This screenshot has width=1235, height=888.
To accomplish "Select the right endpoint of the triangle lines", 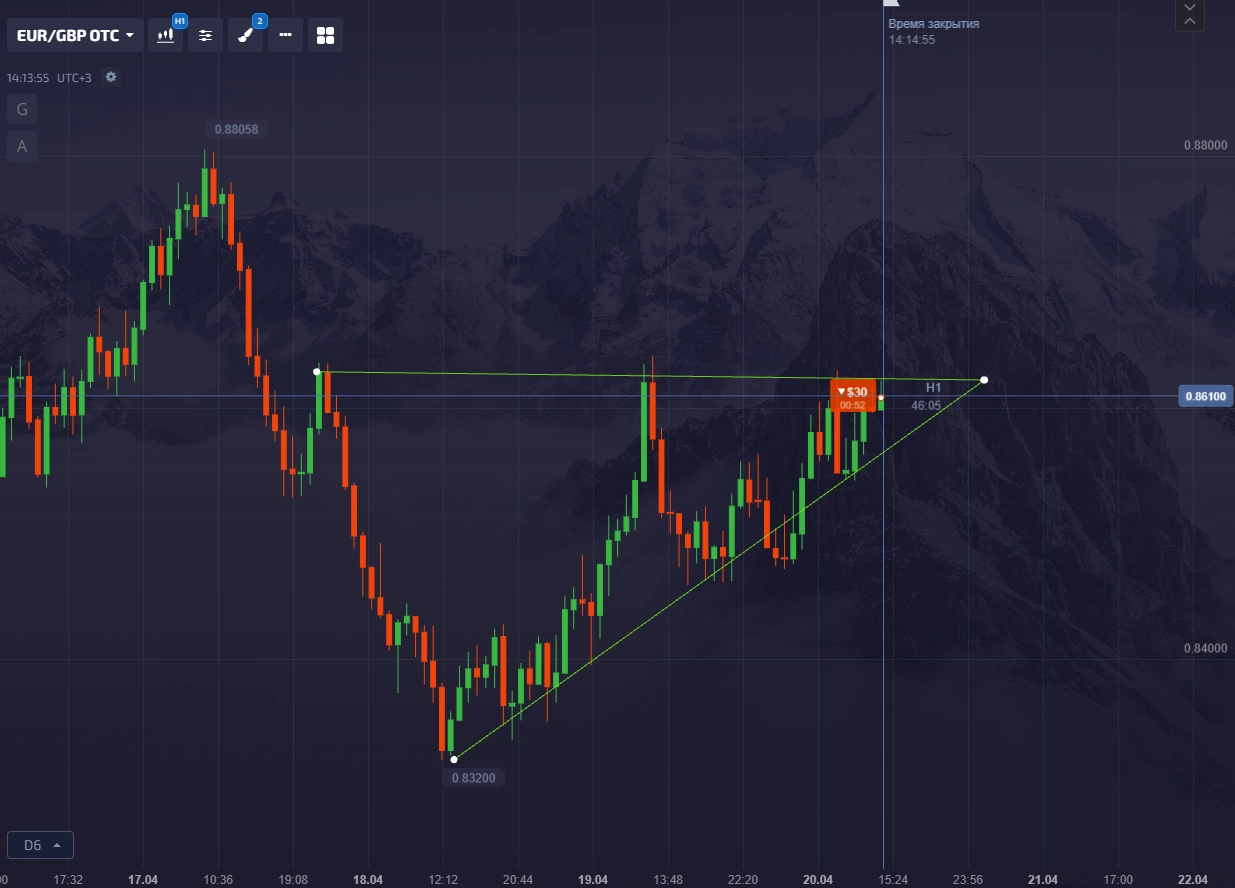I will 984,380.
